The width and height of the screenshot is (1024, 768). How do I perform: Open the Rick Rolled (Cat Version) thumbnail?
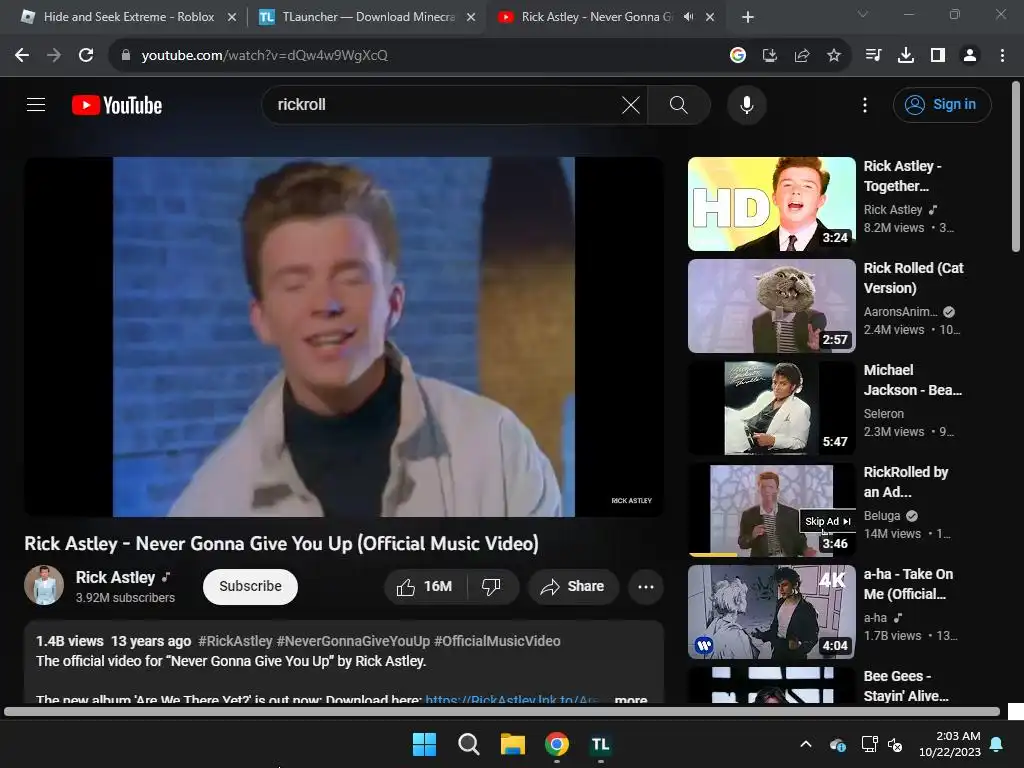(x=771, y=306)
